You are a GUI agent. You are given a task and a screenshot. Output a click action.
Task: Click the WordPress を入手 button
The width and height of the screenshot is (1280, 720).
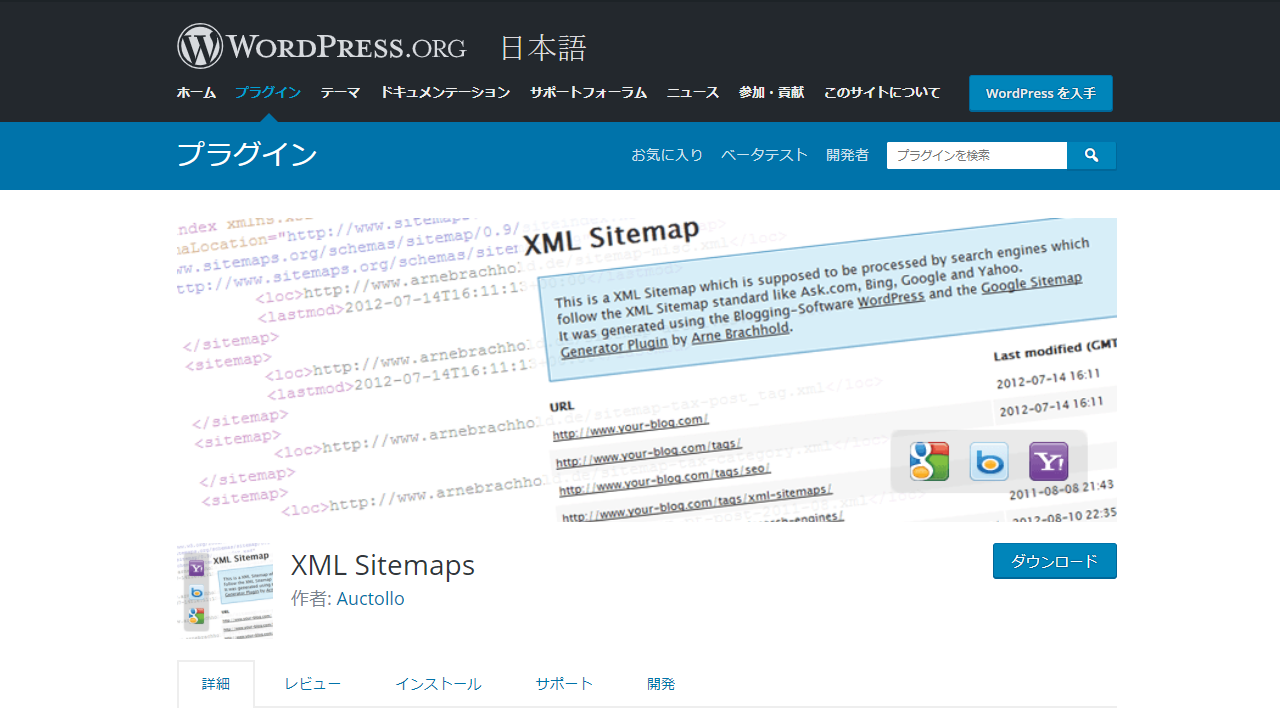pos(1041,93)
